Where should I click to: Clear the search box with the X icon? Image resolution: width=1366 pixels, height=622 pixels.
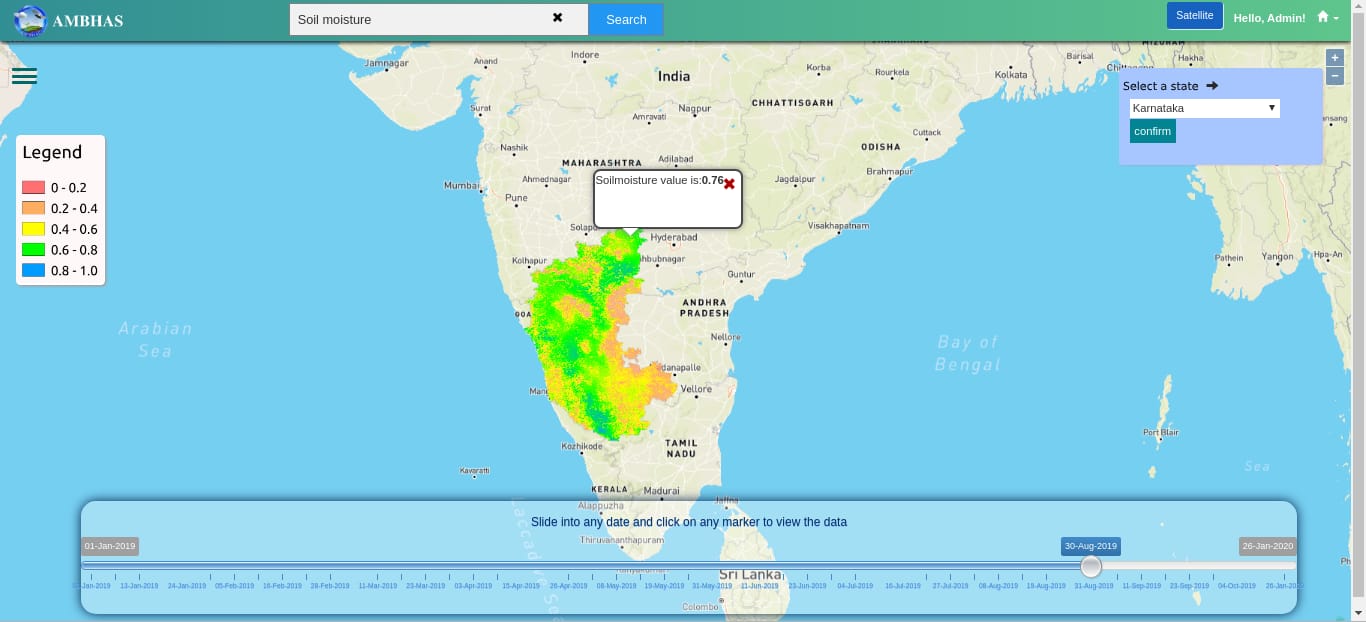pos(557,18)
